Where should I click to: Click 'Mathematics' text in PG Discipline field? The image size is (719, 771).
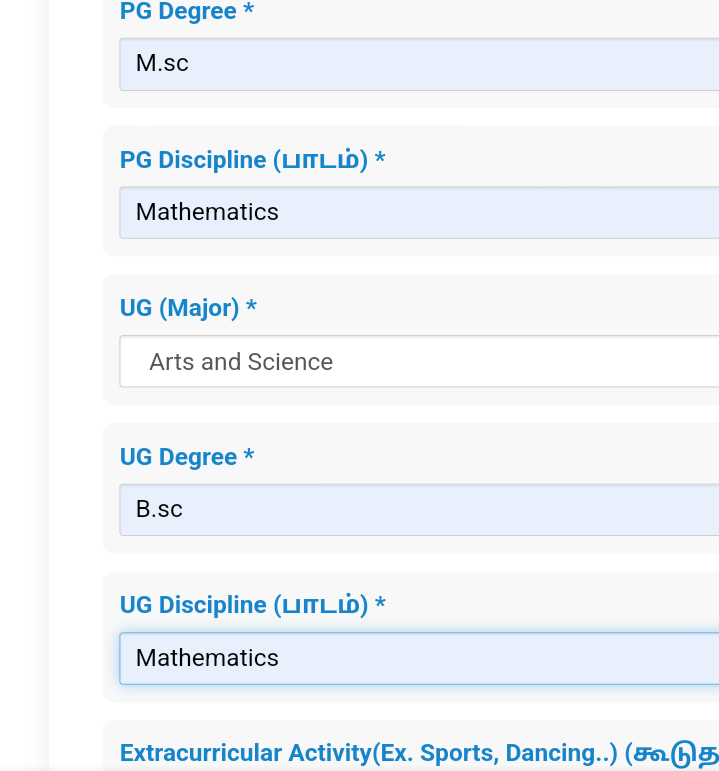pyautogui.click(x=207, y=212)
